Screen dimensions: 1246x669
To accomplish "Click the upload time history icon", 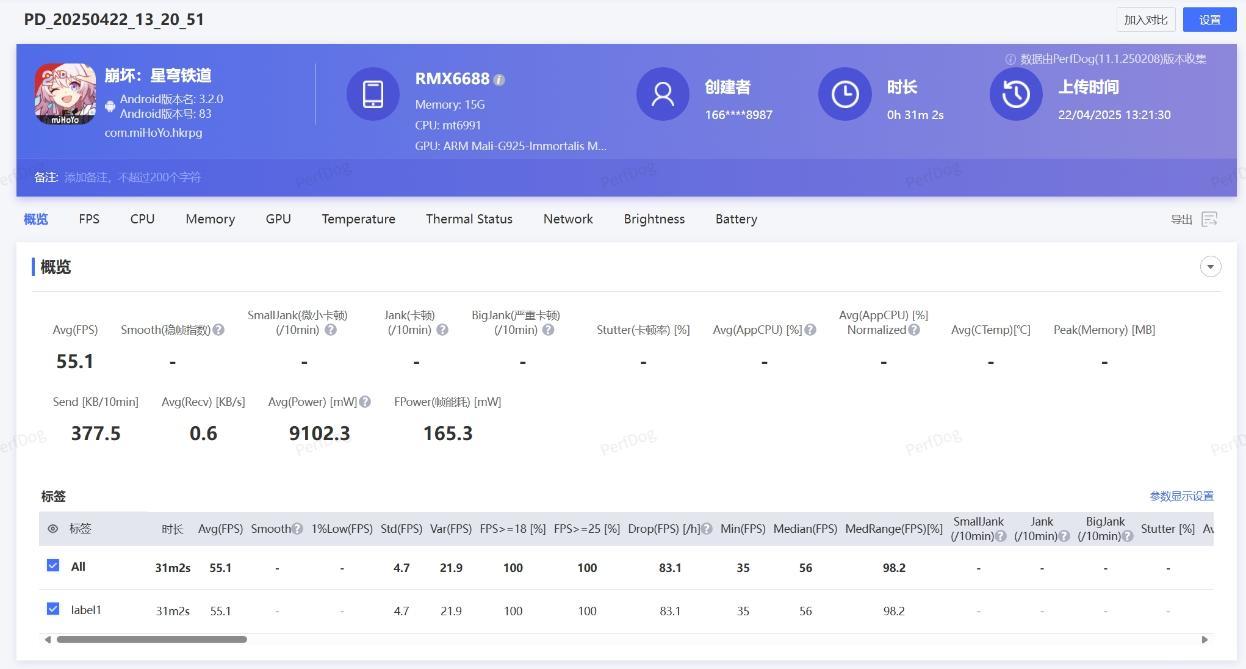I will point(1016,94).
